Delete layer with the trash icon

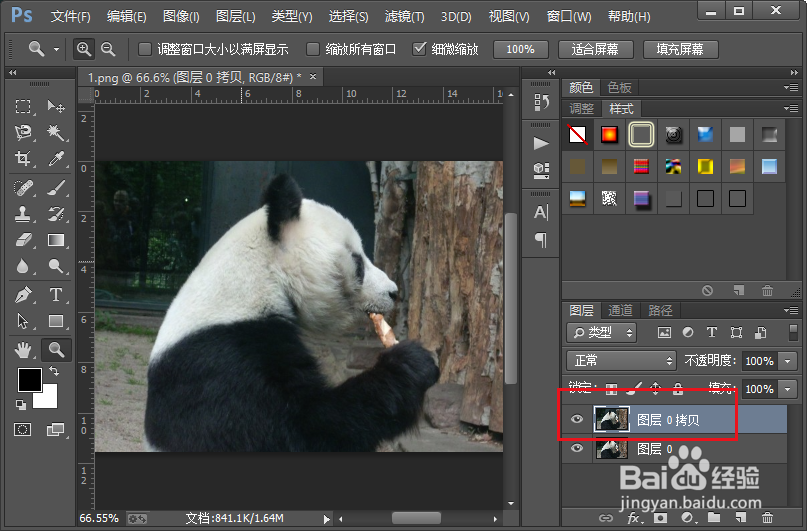767,518
